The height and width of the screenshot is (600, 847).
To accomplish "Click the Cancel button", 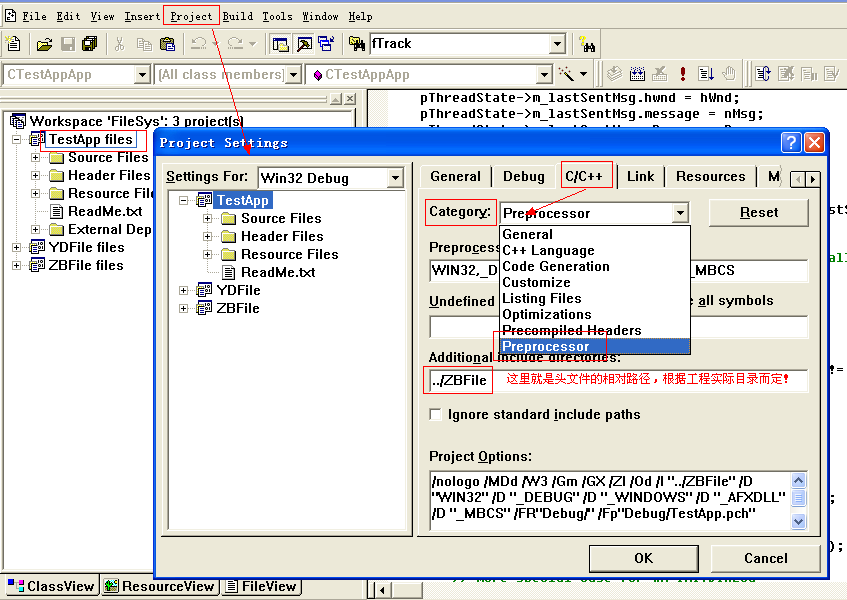I will tap(765, 558).
